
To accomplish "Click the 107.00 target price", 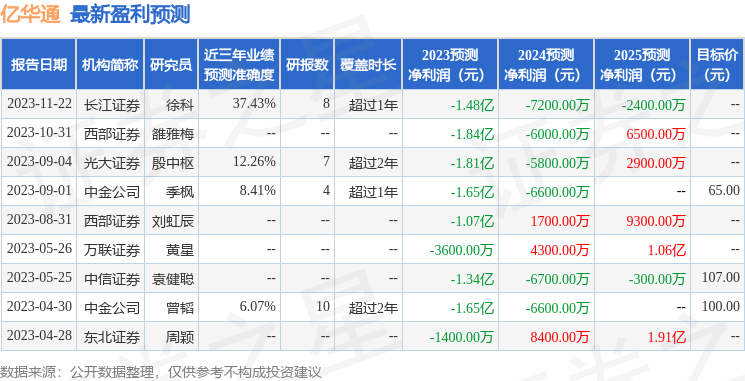I will coord(721,277).
